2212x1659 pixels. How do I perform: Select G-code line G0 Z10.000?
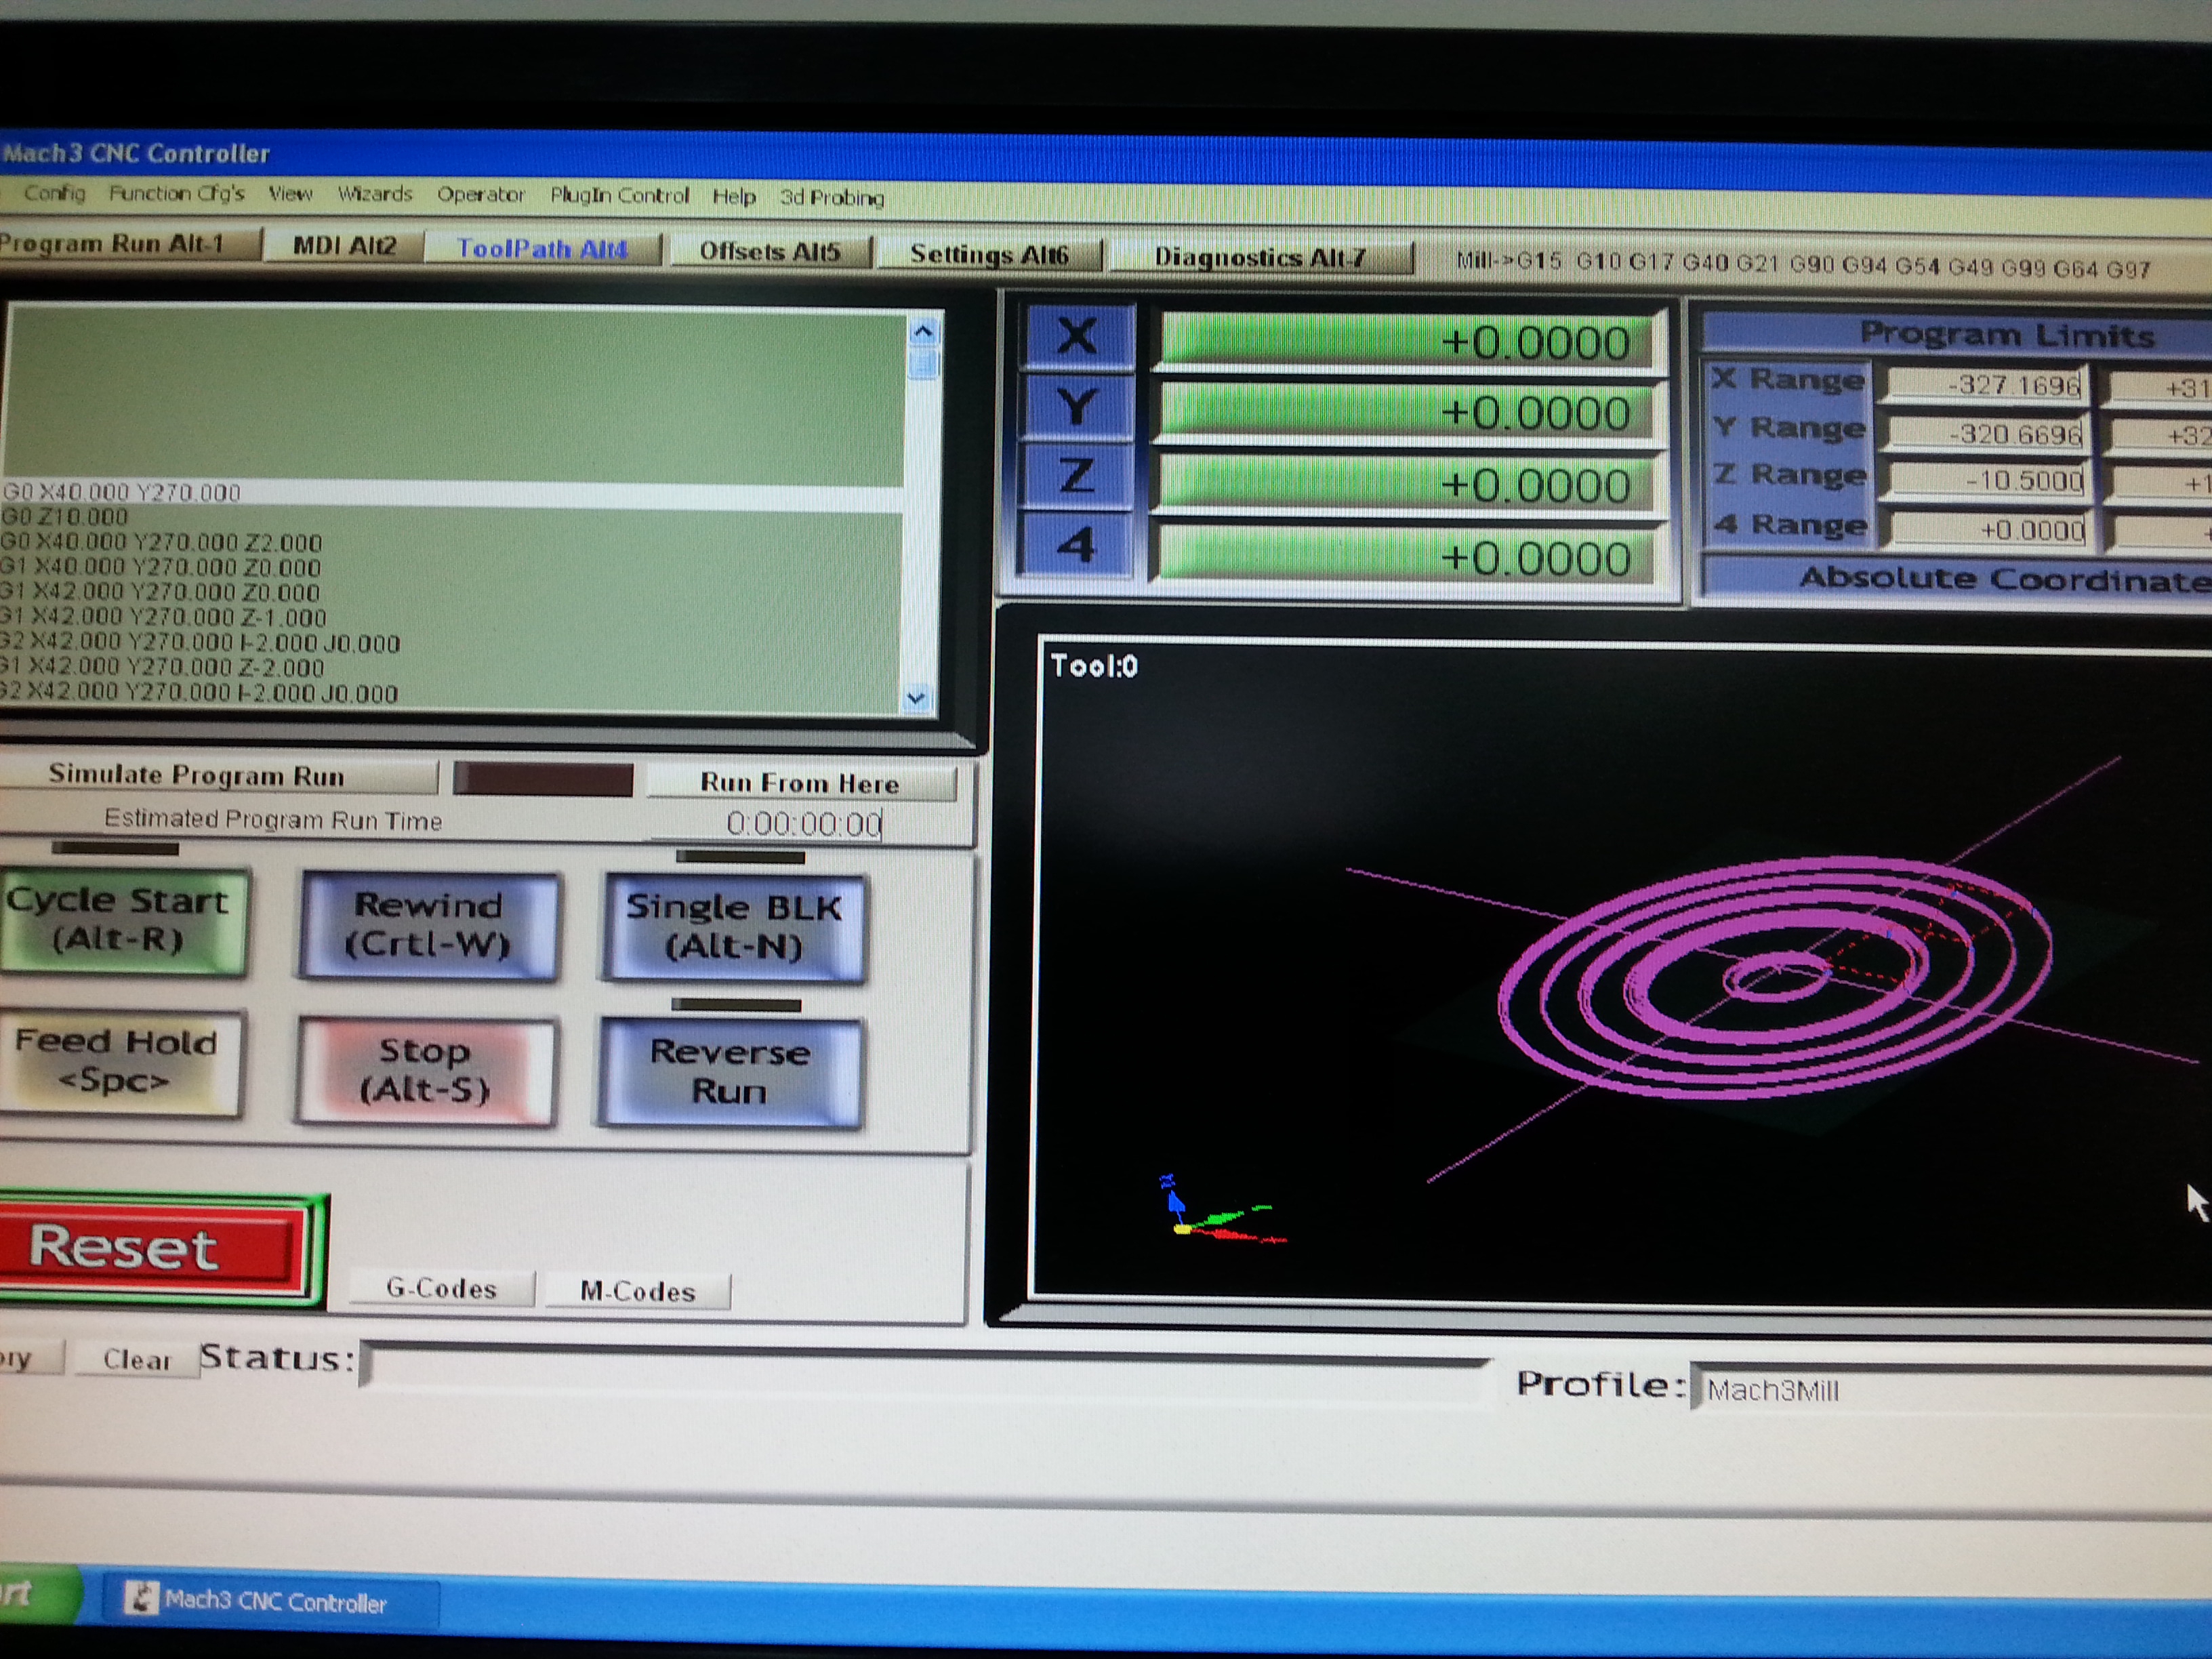click(x=66, y=517)
